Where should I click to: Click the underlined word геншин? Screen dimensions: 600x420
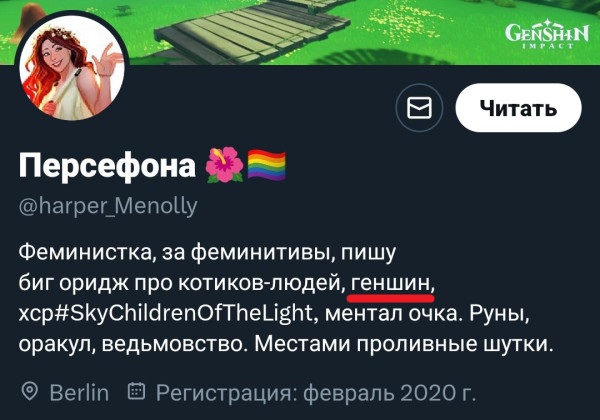390,284
